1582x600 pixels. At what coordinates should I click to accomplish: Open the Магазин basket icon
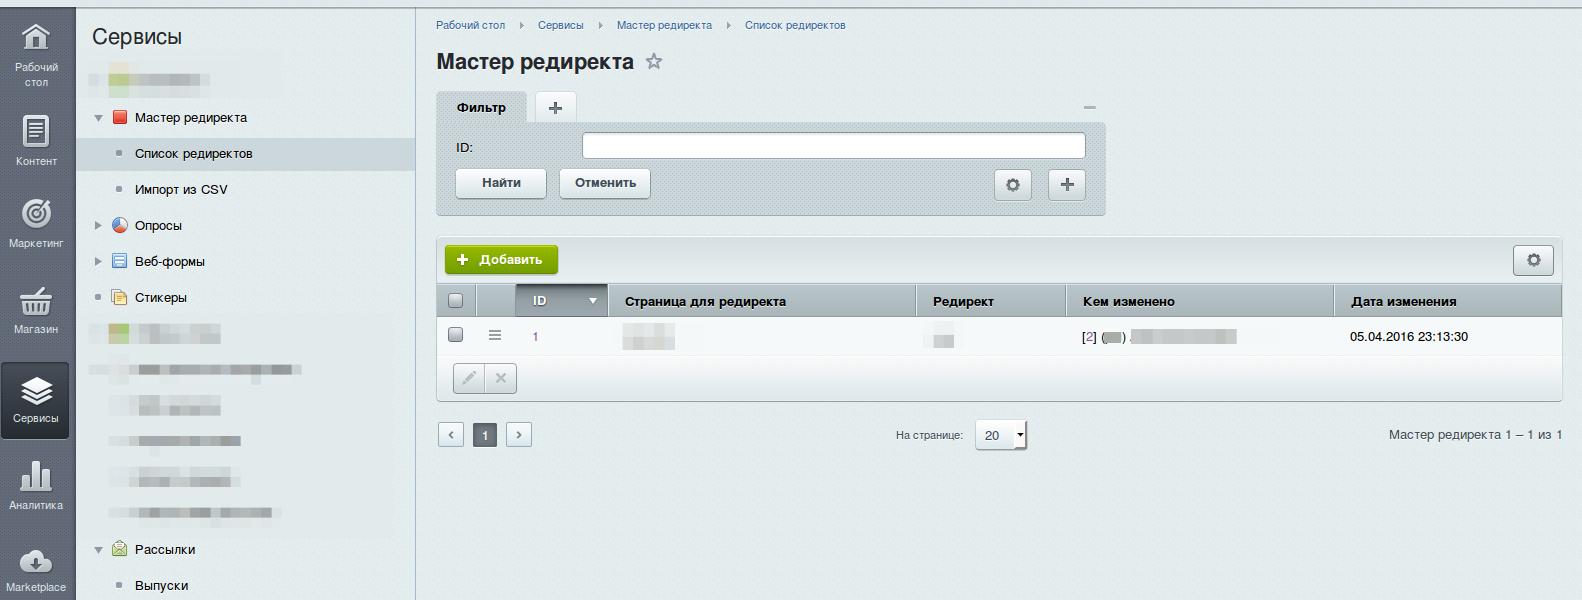tap(36, 301)
